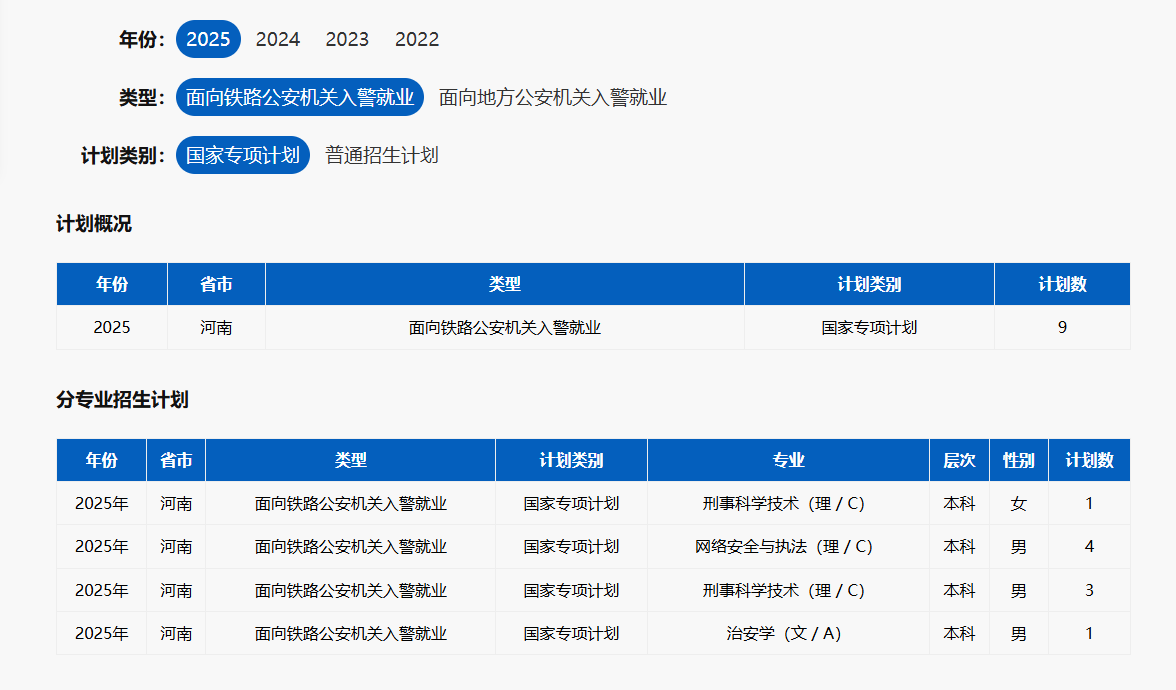Switch to 普通招生计划 plan category
The height and width of the screenshot is (690, 1176).
tap(382, 155)
